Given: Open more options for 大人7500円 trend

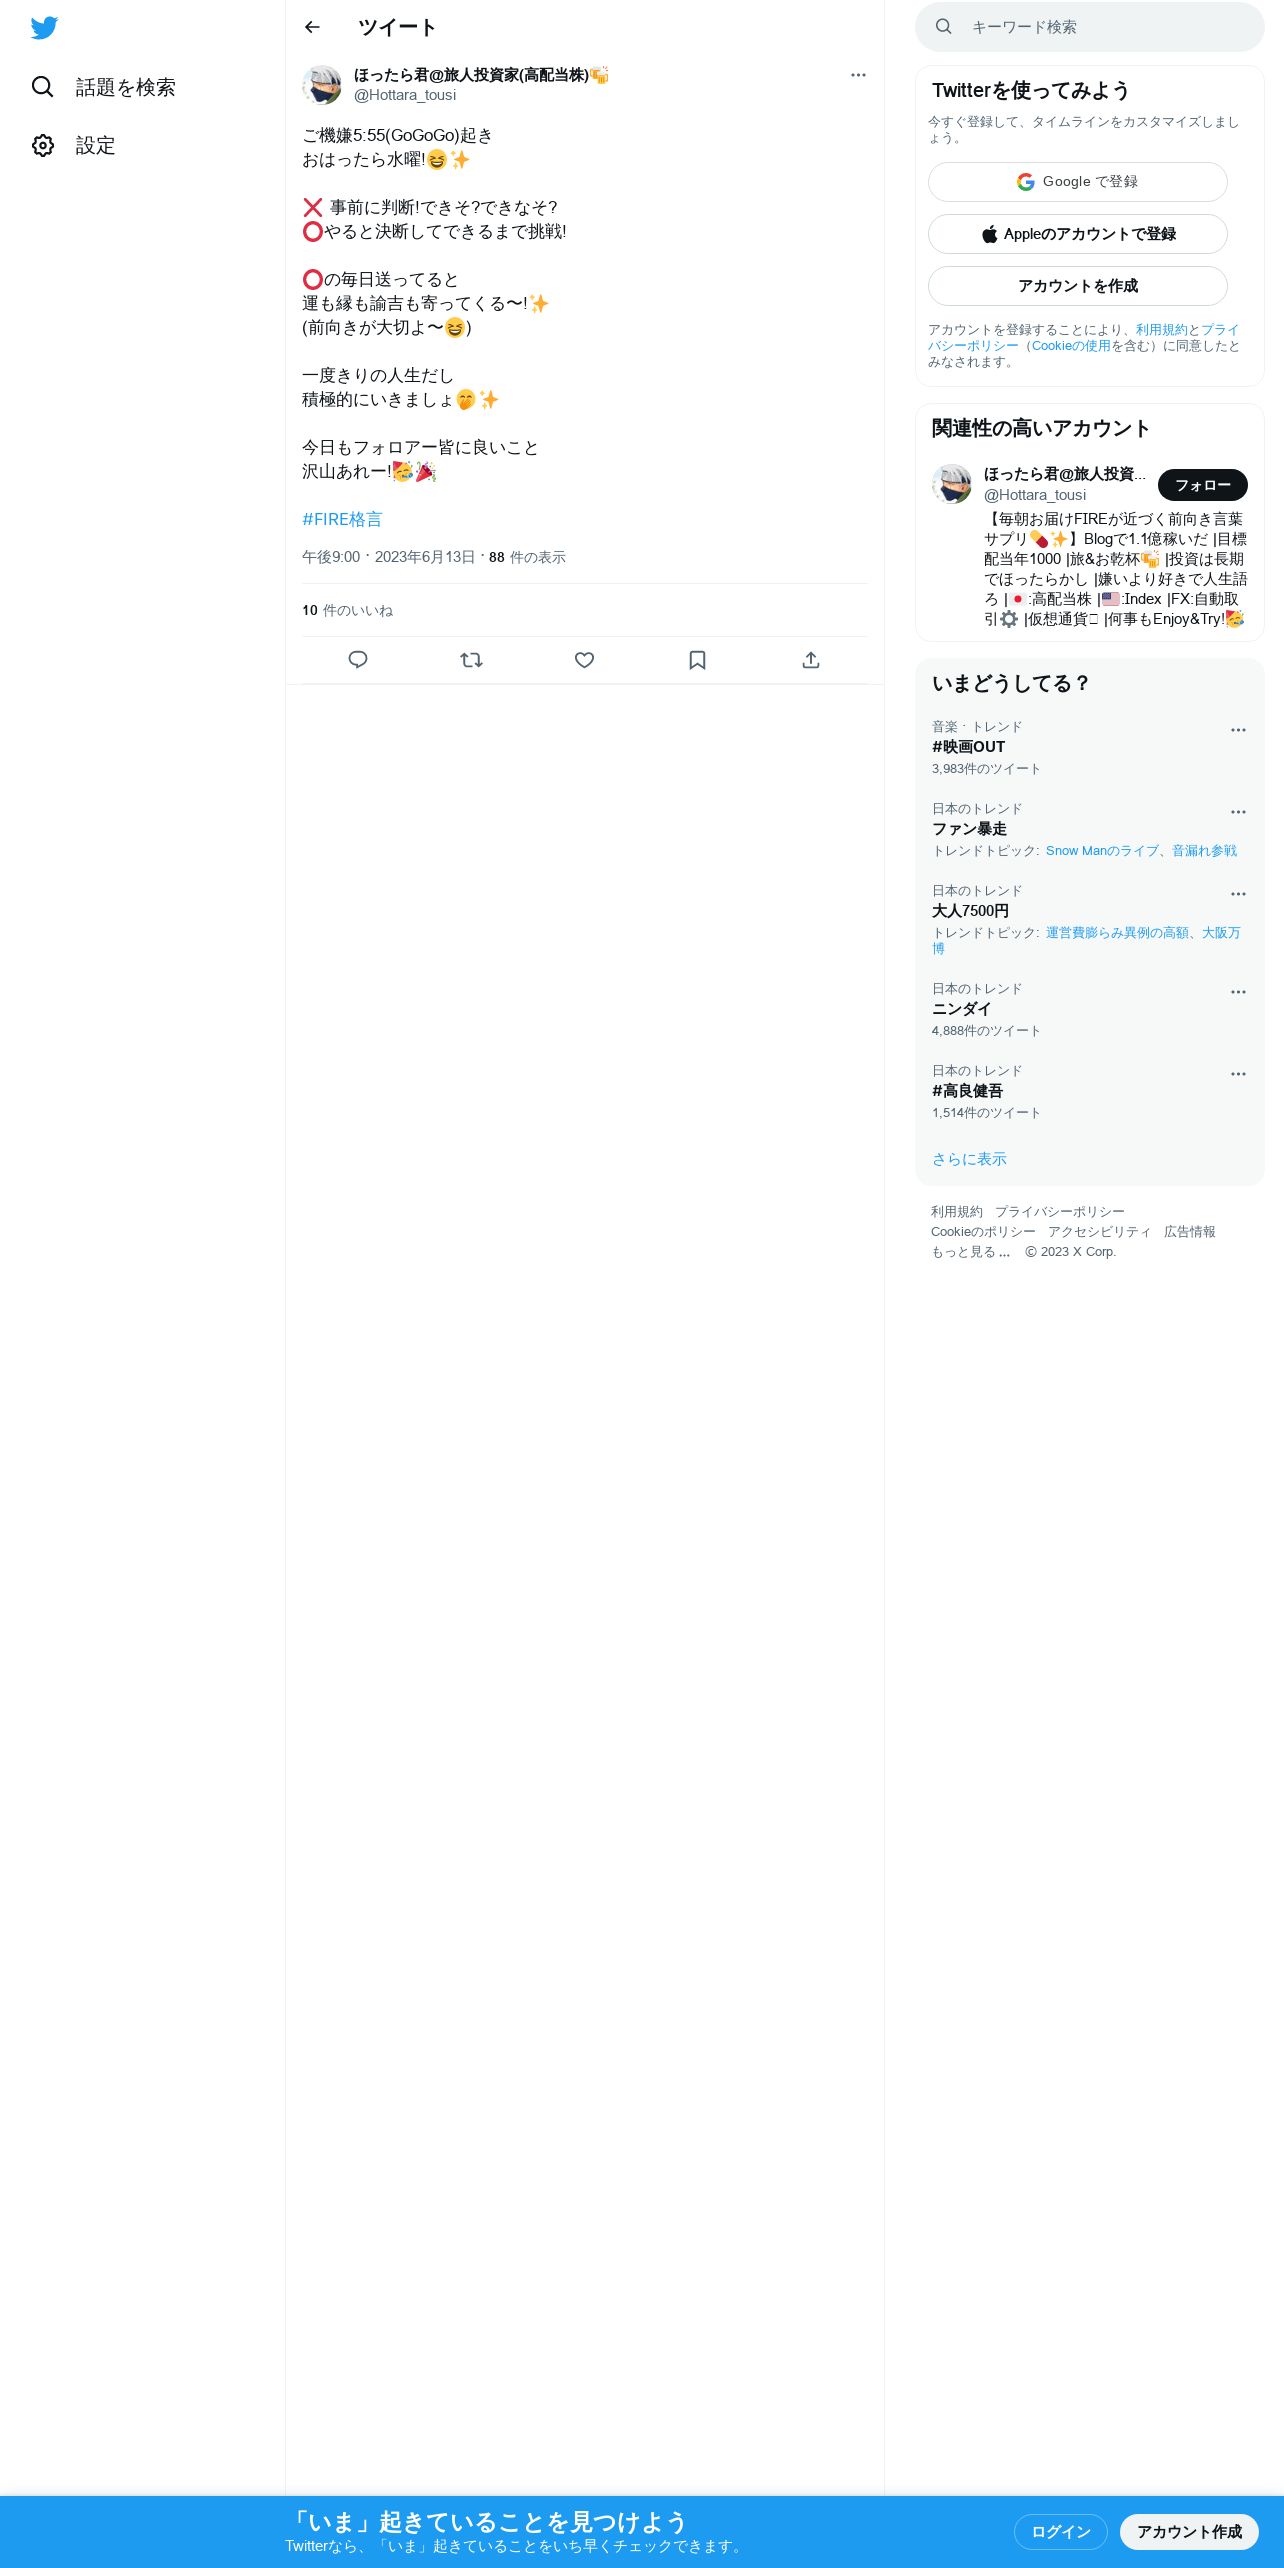Looking at the screenshot, I should 1238,894.
